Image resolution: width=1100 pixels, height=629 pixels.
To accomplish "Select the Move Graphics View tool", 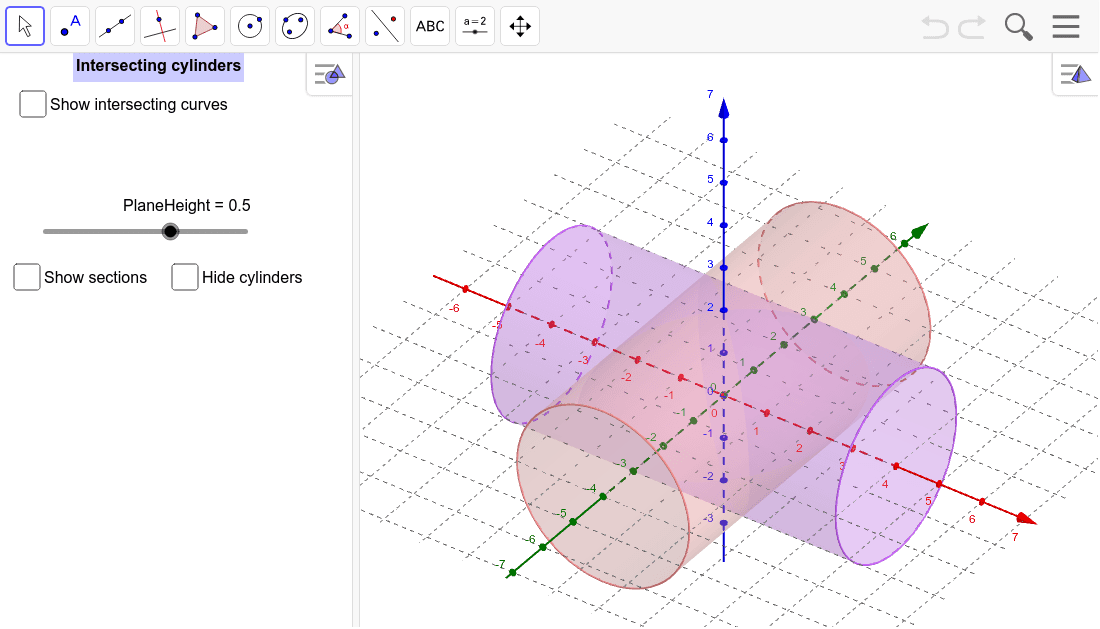I will point(520,27).
